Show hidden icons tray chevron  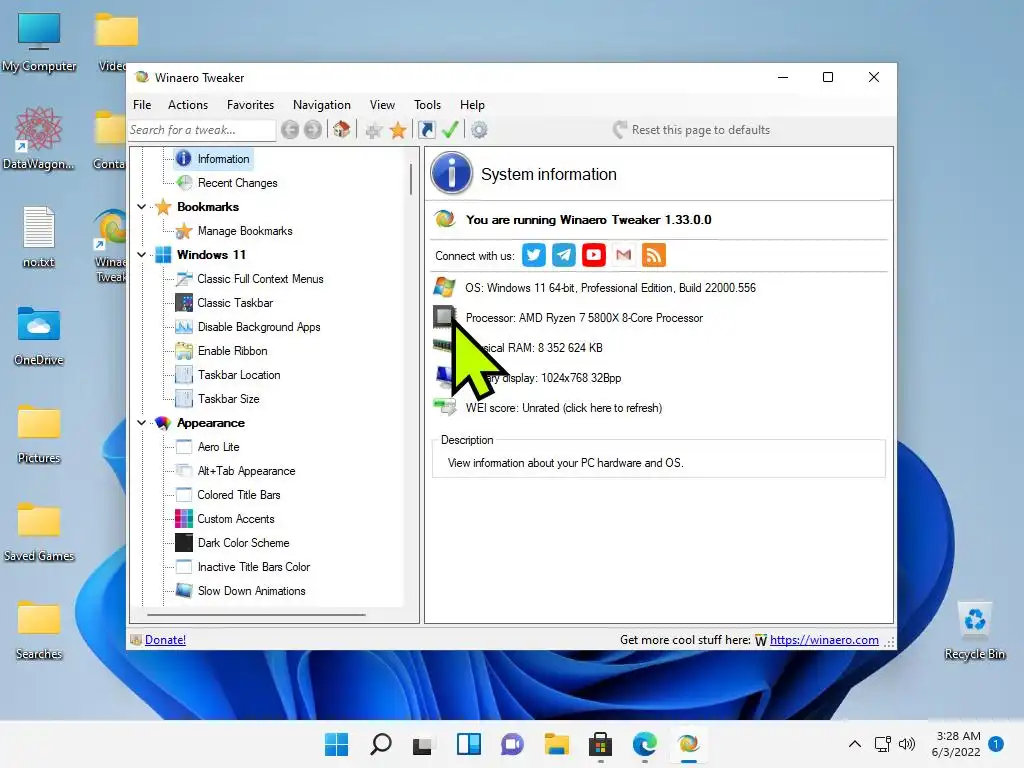point(854,744)
